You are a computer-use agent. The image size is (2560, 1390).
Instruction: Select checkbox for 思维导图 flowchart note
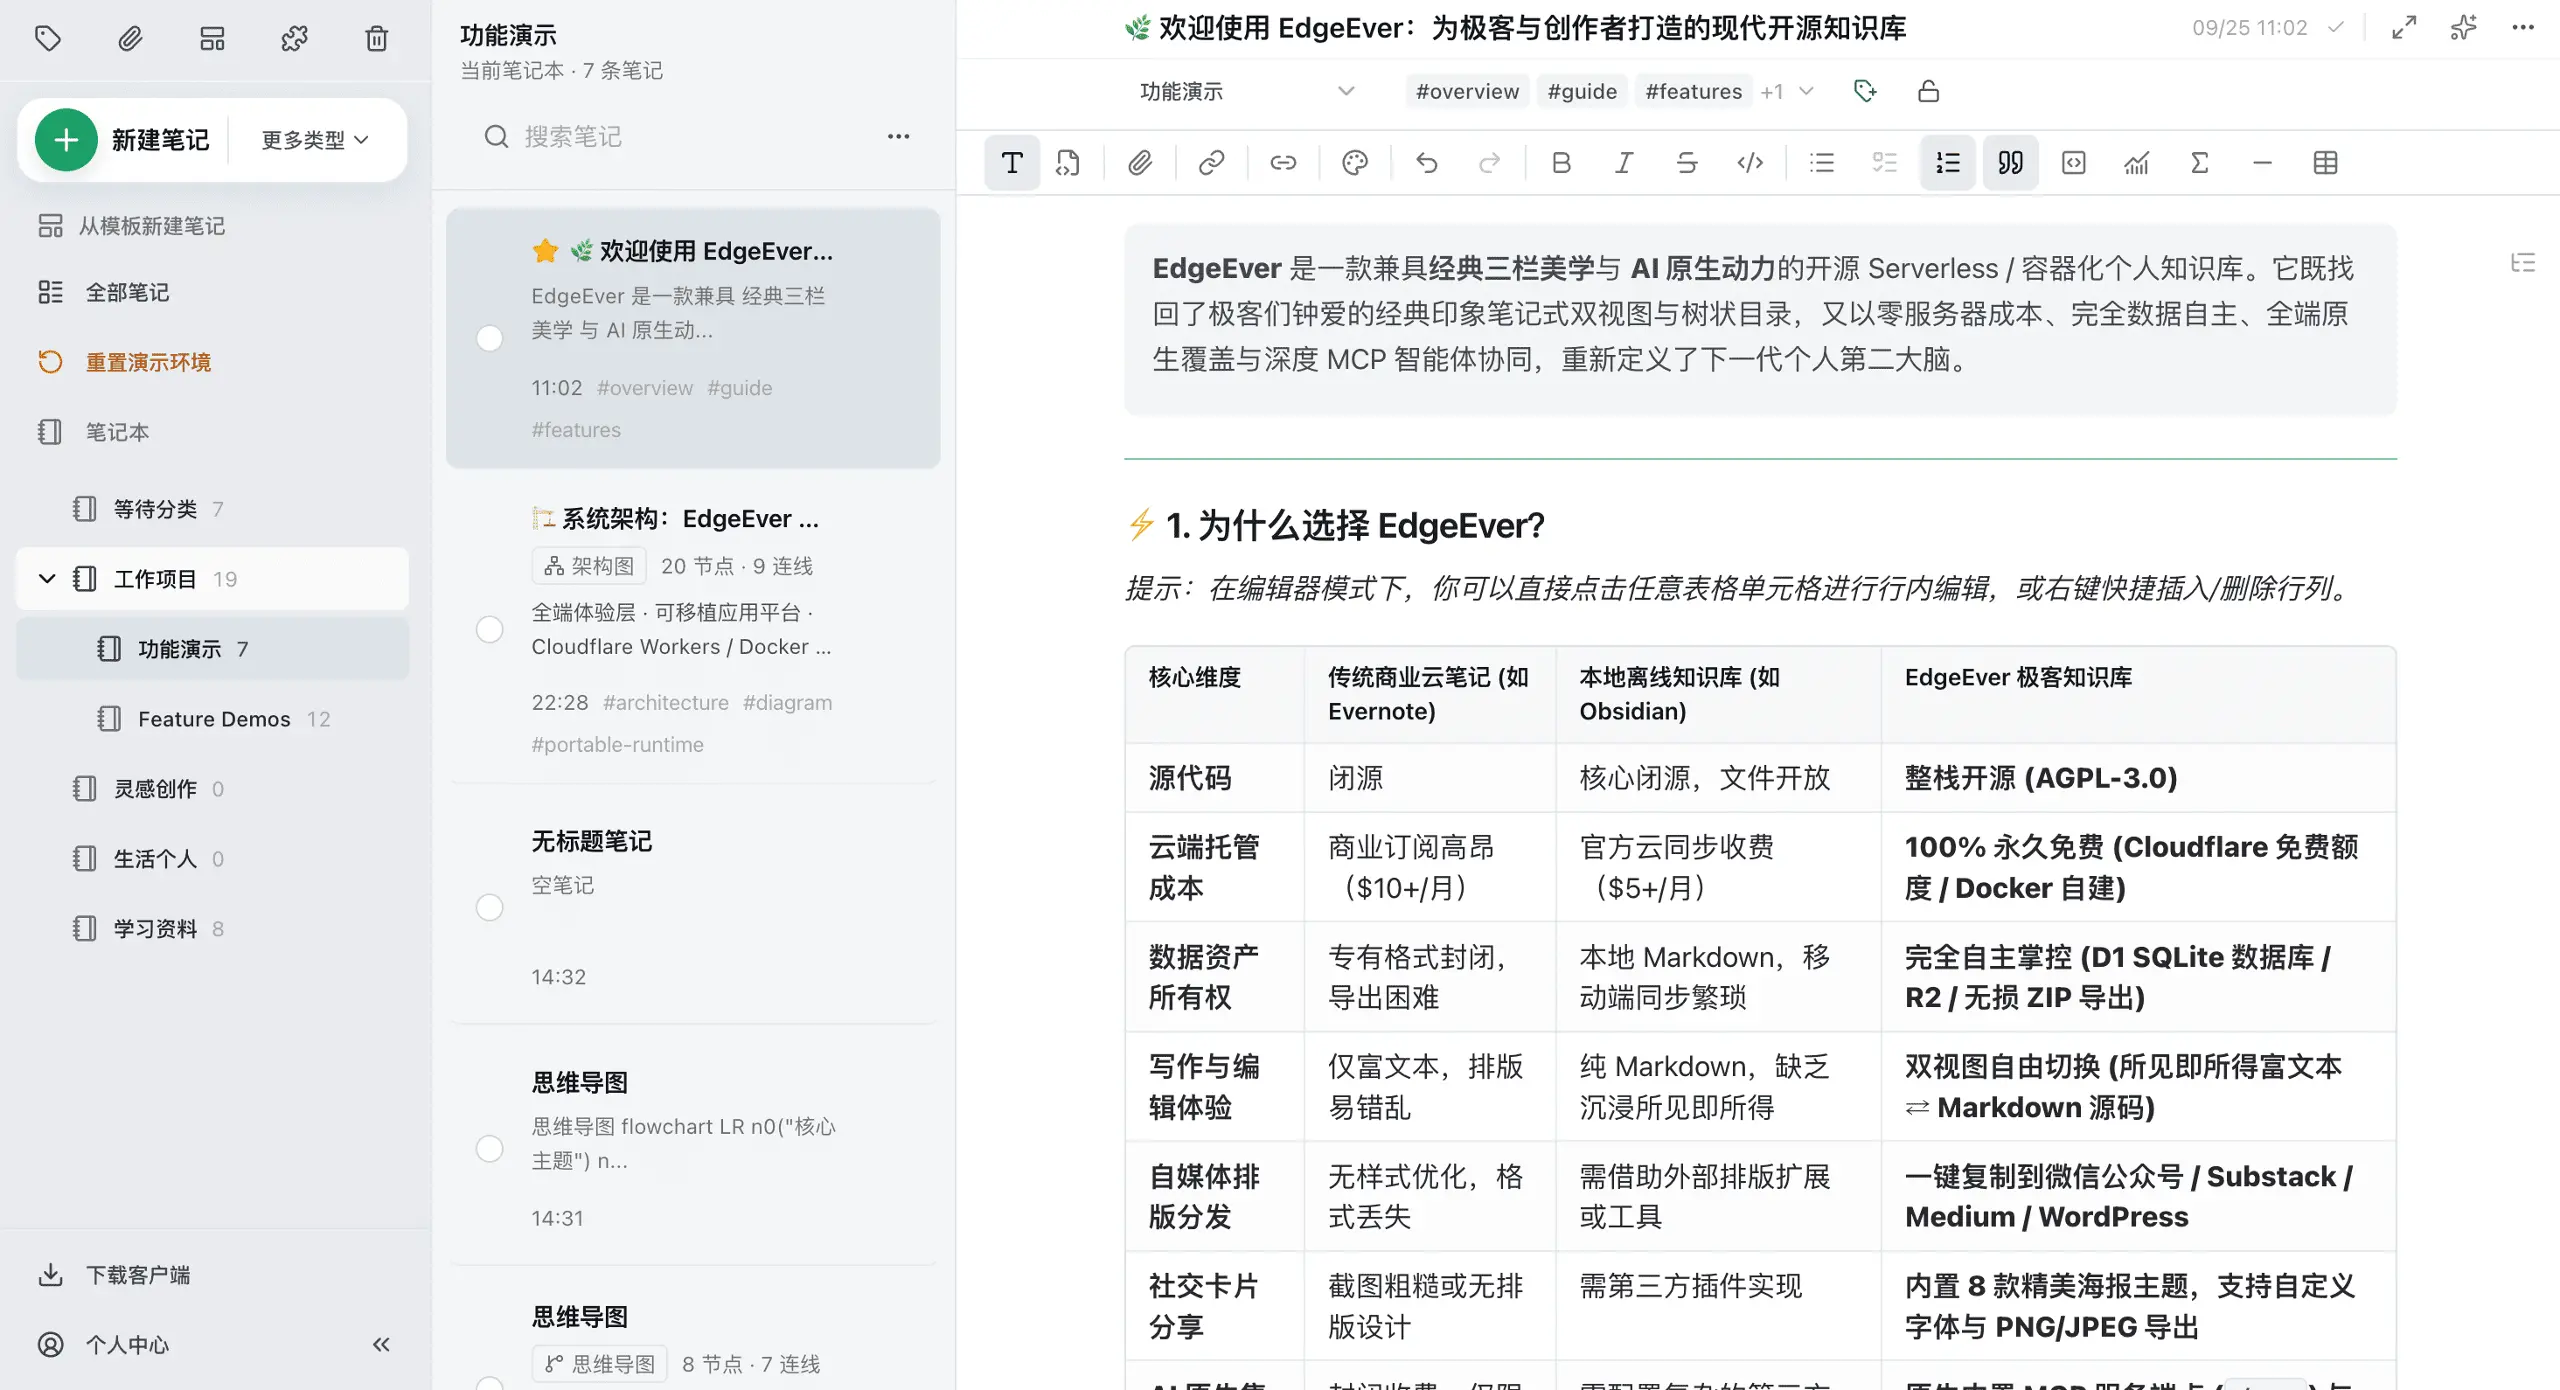(x=490, y=1148)
